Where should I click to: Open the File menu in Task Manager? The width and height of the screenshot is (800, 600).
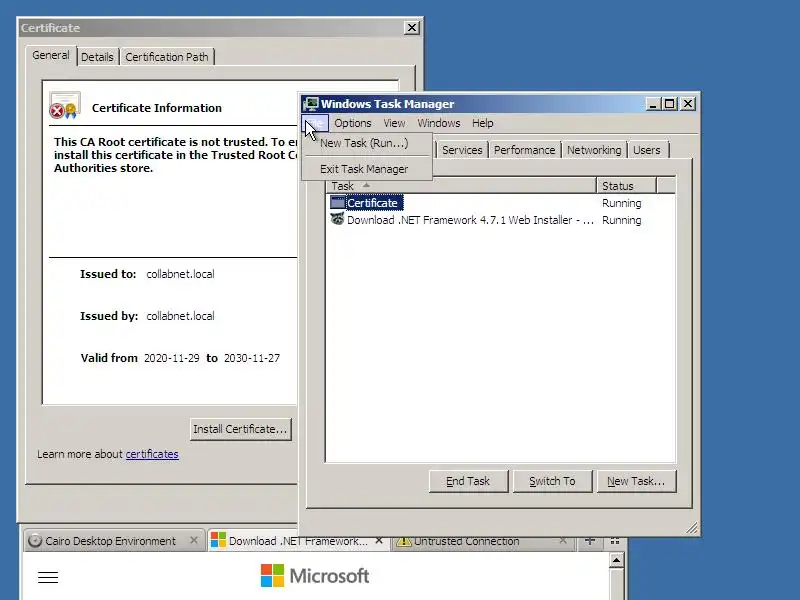(315, 123)
